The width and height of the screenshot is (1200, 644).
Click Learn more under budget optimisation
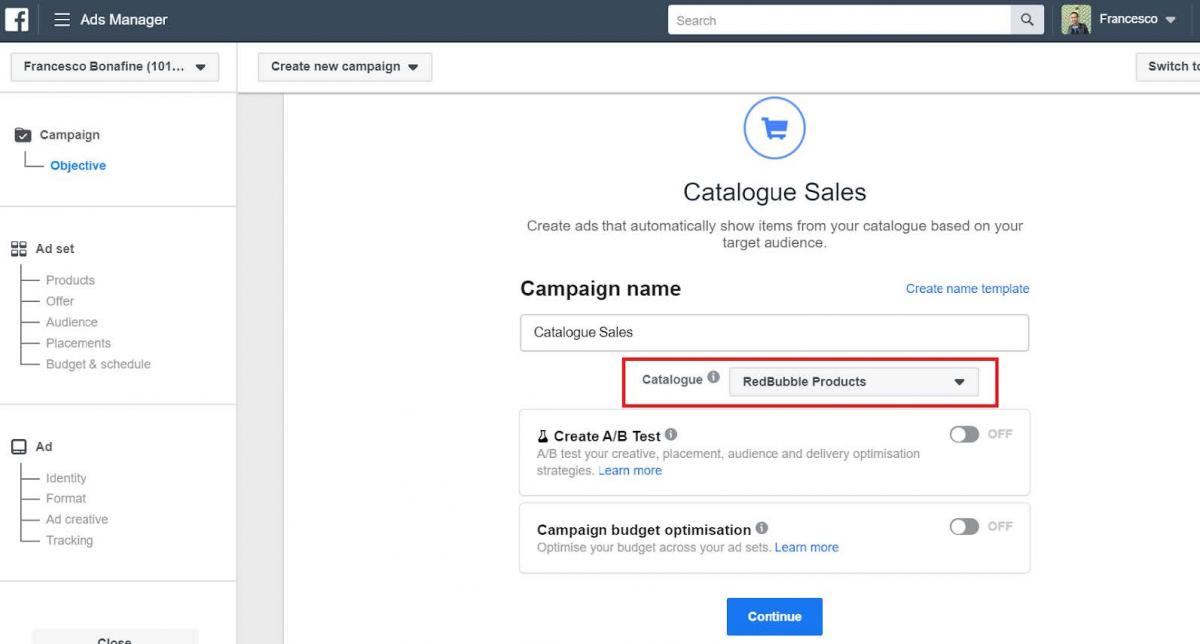click(x=807, y=547)
